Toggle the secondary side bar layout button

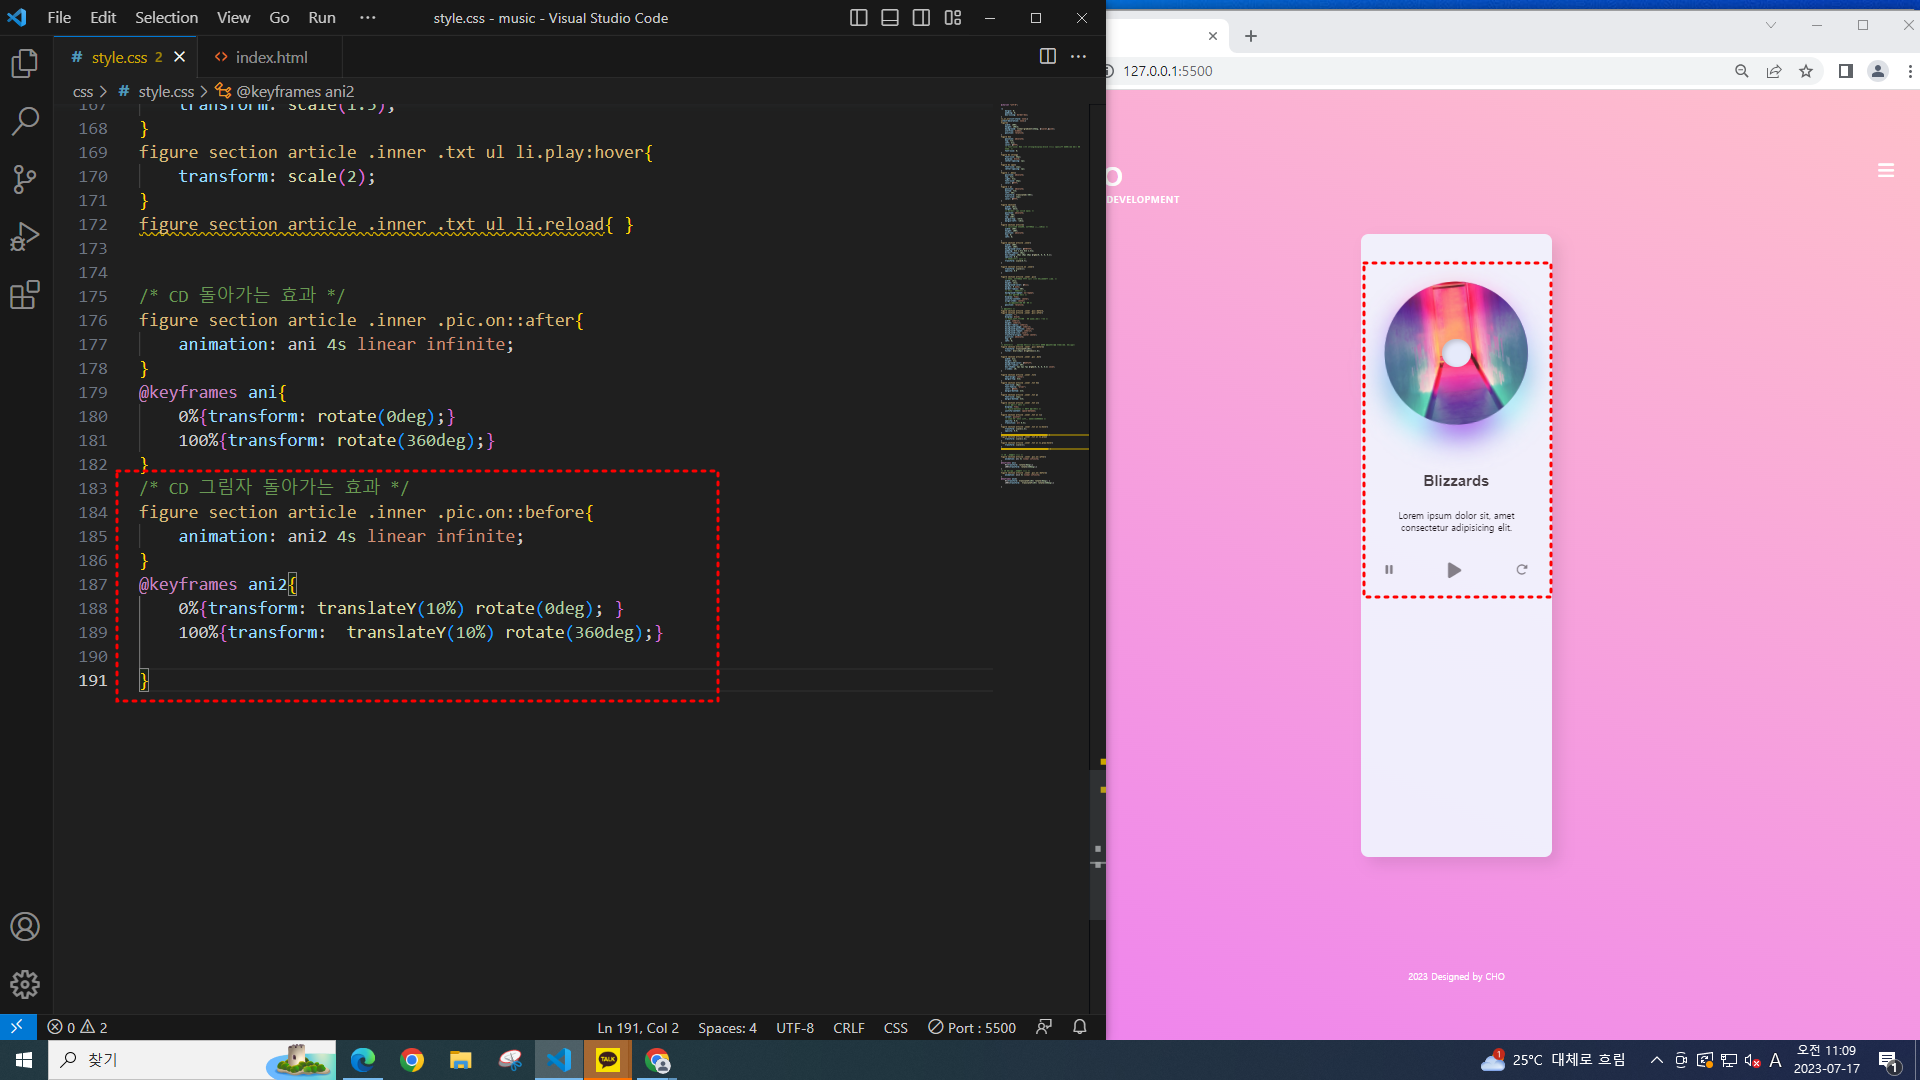[x=921, y=18]
